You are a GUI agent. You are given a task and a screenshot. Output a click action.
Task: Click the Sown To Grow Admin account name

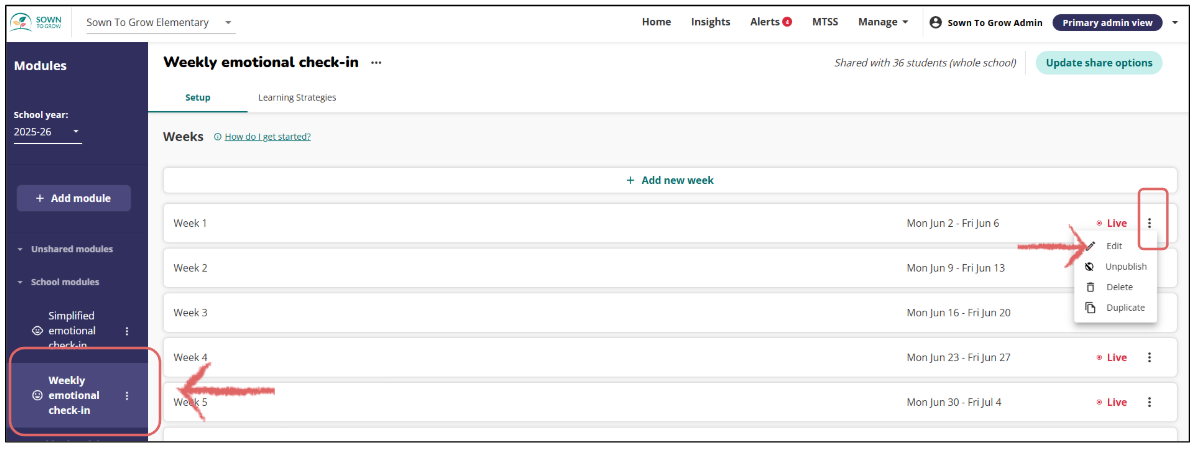(995, 23)
